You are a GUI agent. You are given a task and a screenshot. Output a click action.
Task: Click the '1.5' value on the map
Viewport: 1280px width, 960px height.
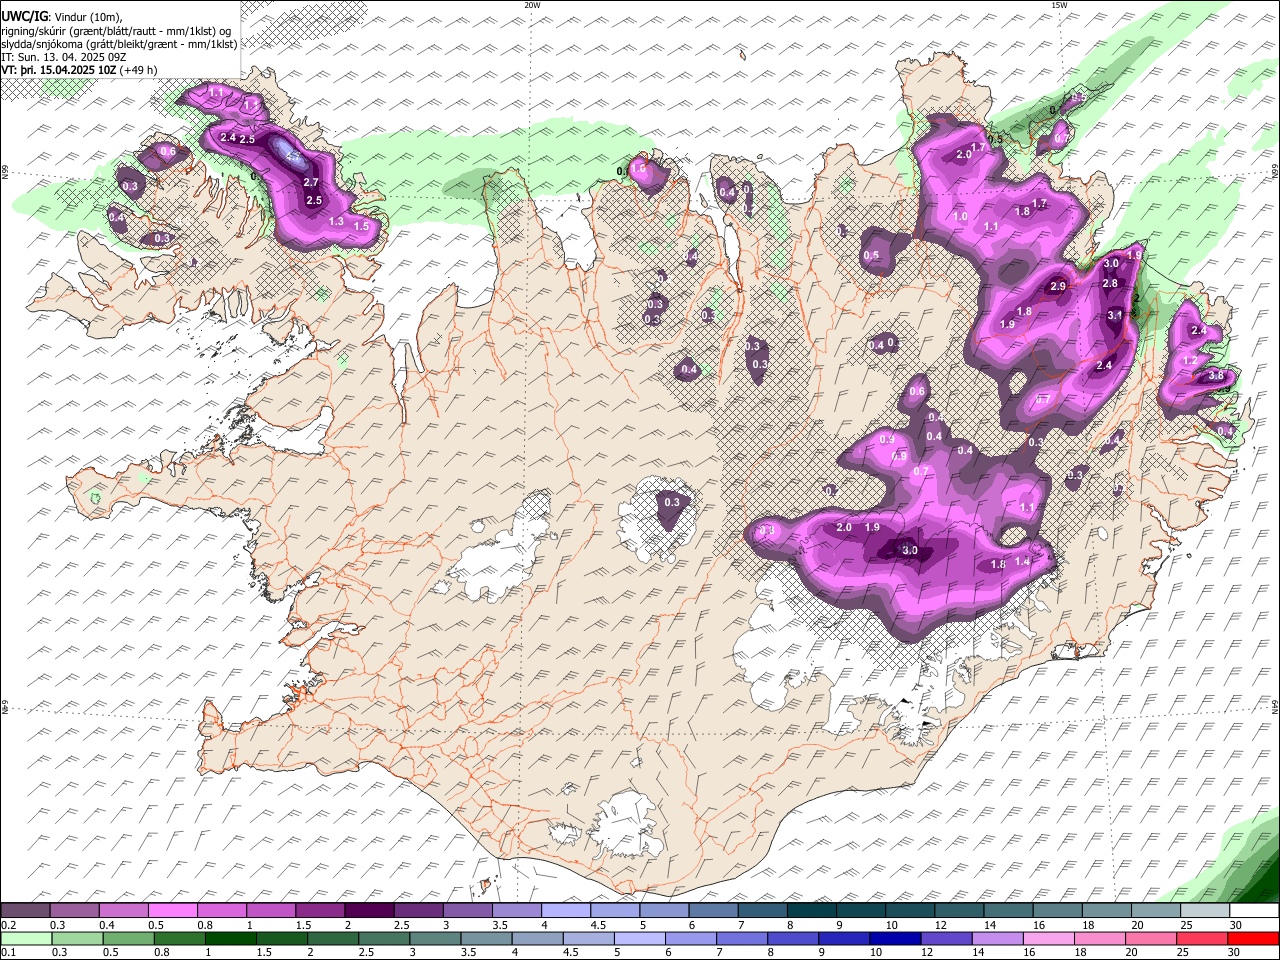362,227
